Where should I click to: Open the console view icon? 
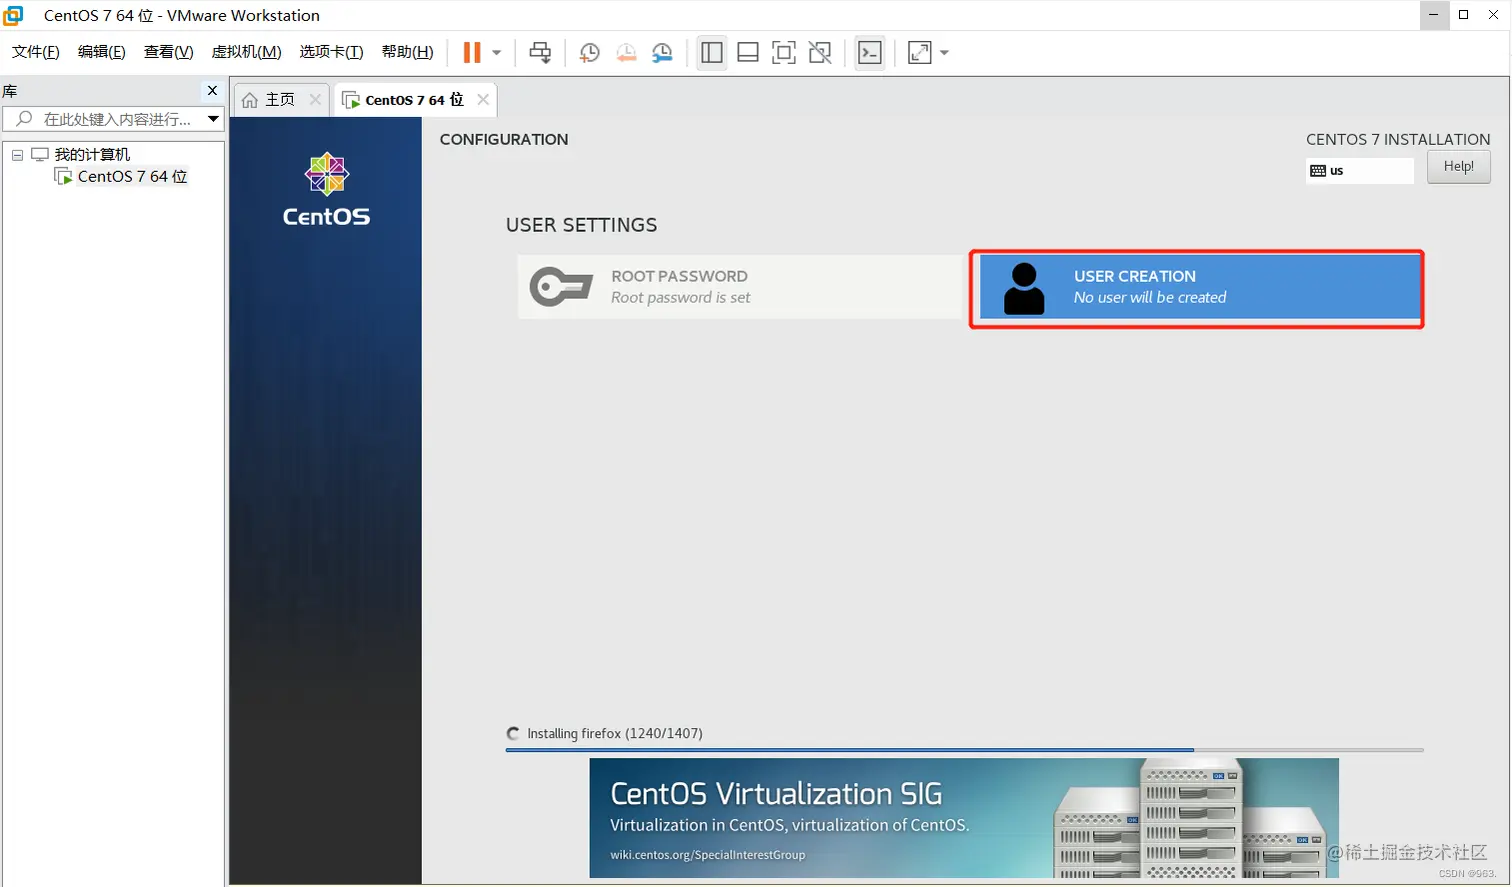[x=870, y=52]
